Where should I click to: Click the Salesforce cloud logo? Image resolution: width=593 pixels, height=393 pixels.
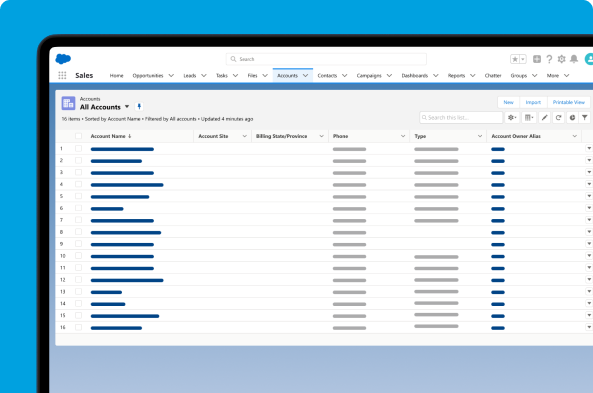point(63,59)
